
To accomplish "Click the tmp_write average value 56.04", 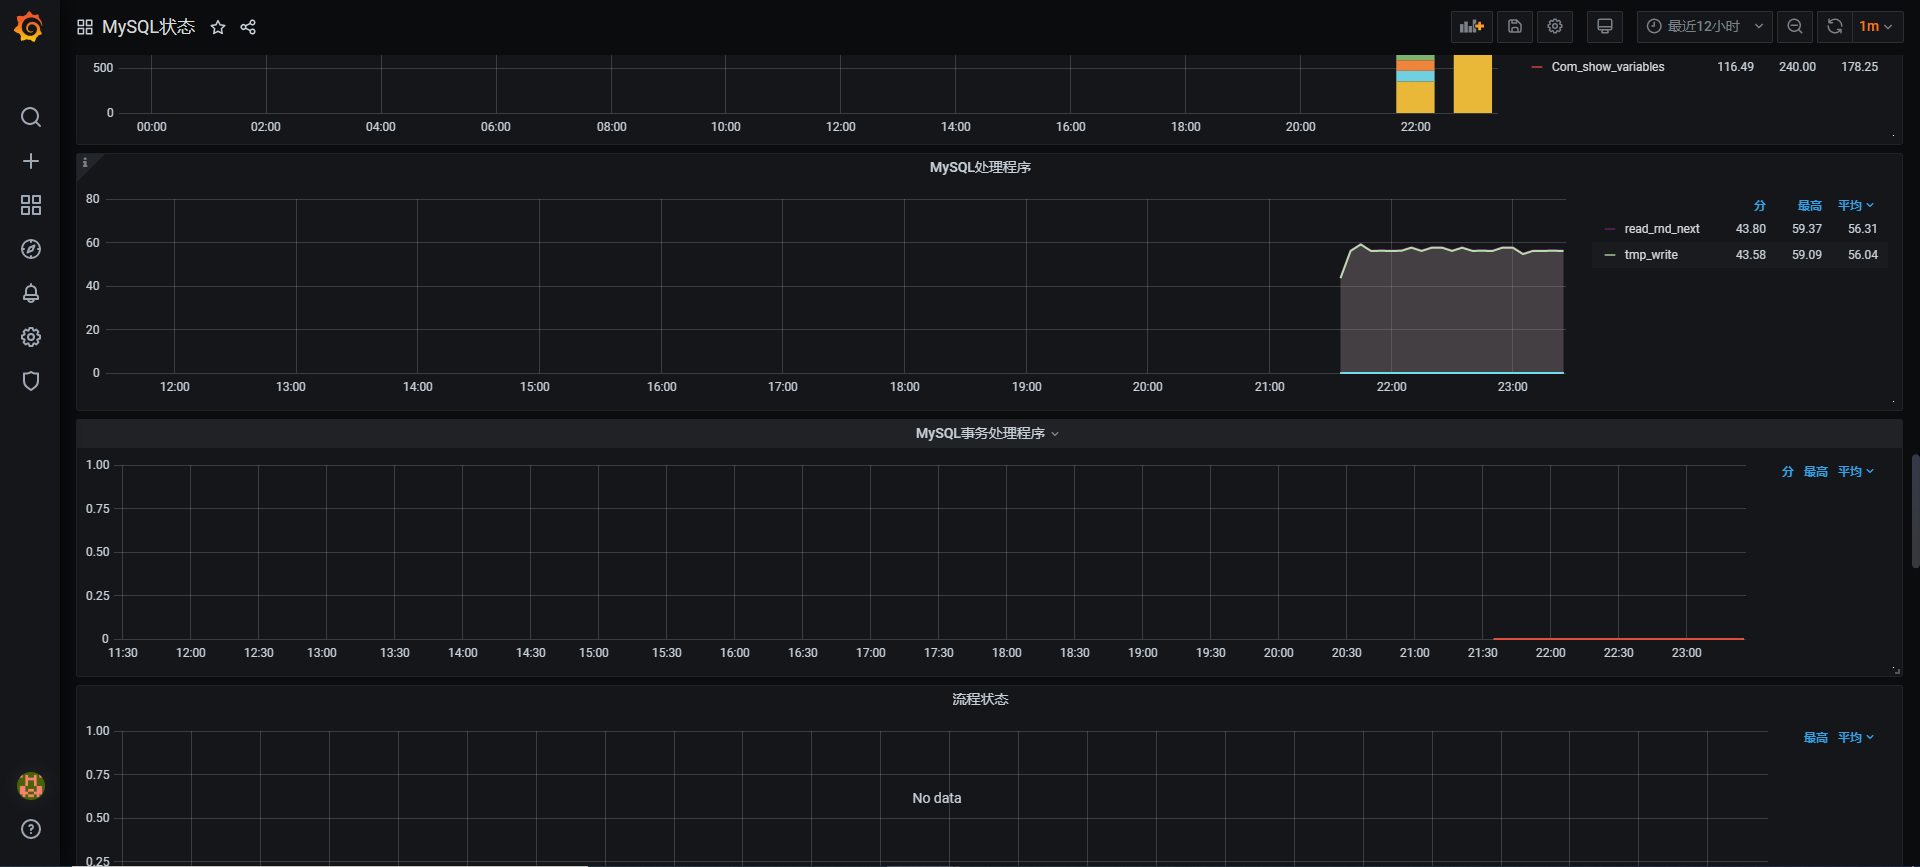I will 1862,255.
